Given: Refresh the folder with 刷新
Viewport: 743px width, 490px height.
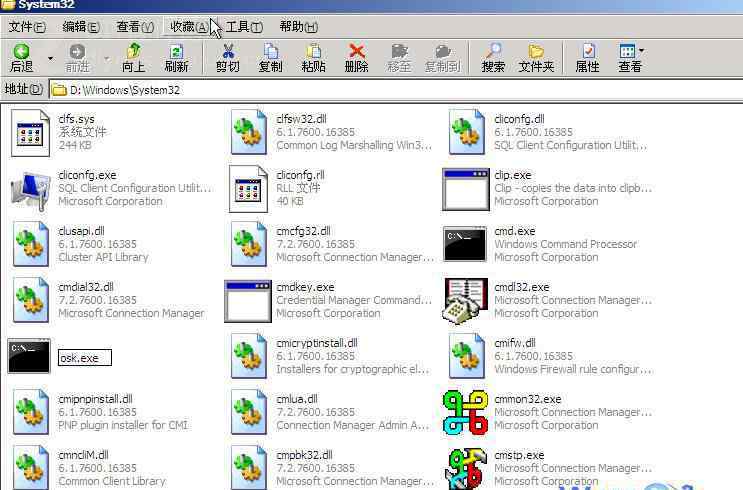Looking at the screenshot, I should point(176,58).
